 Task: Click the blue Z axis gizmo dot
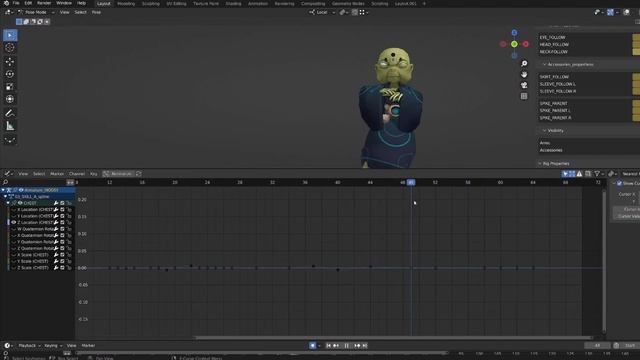point(514,33)
